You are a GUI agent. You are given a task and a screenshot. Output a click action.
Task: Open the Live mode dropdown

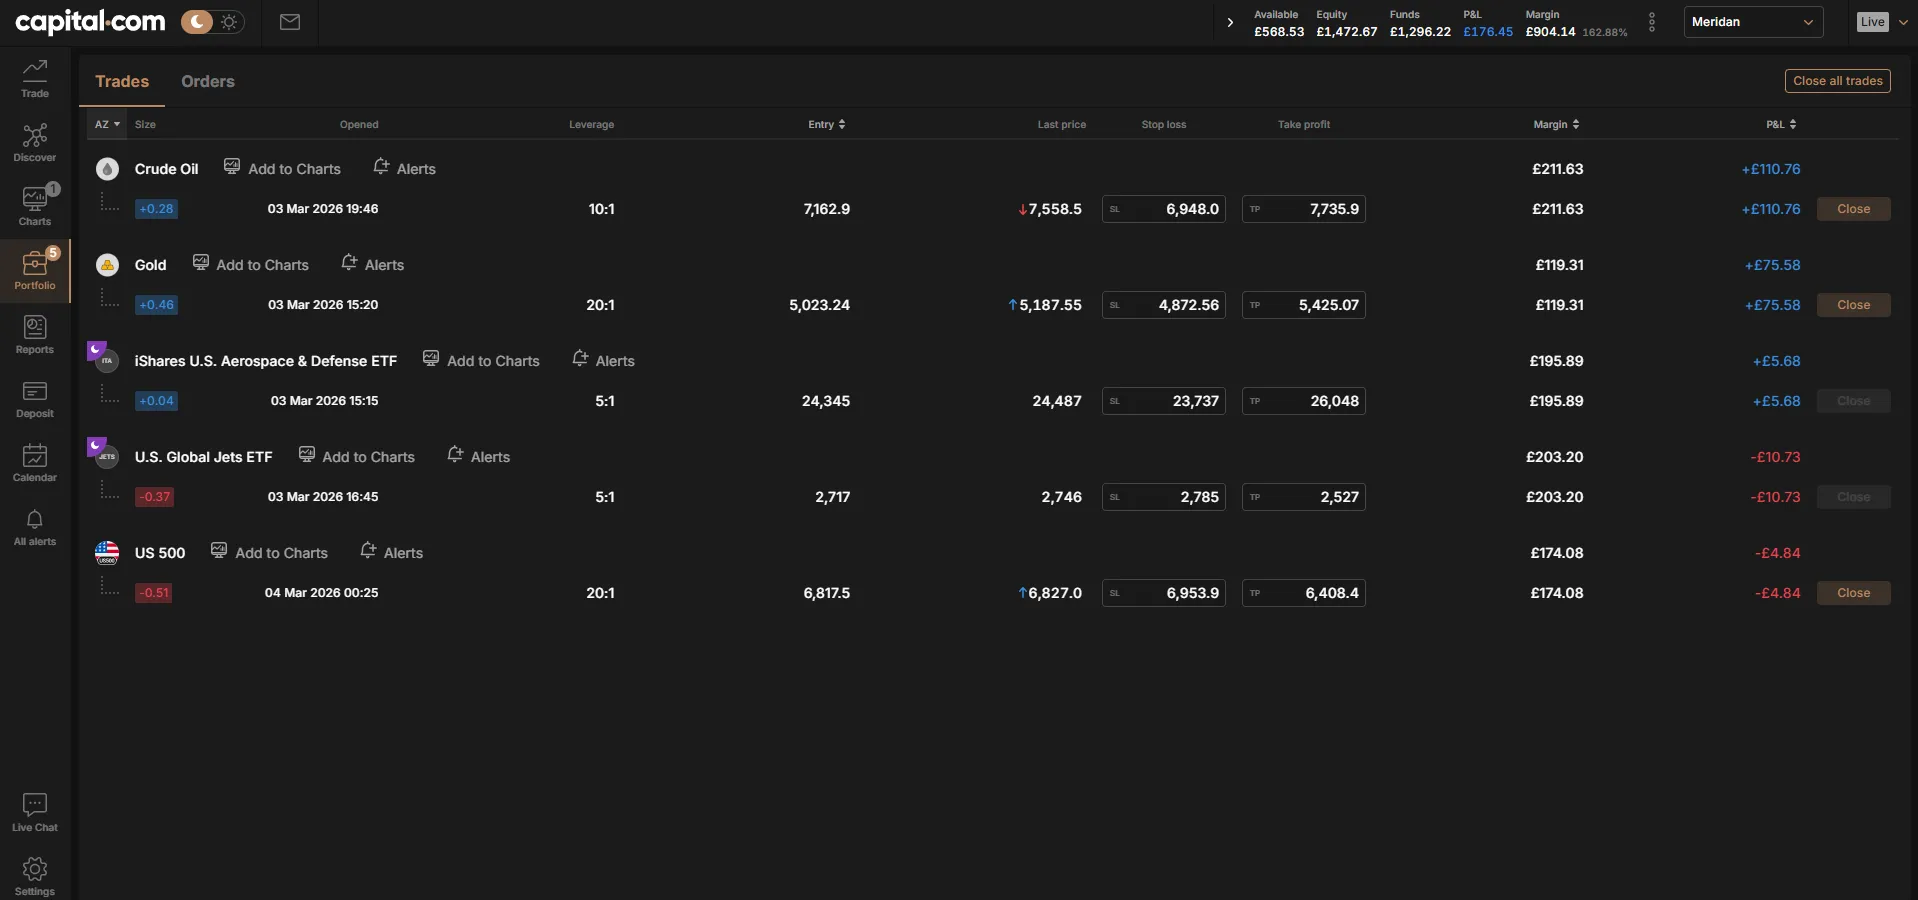(1882, 22)
